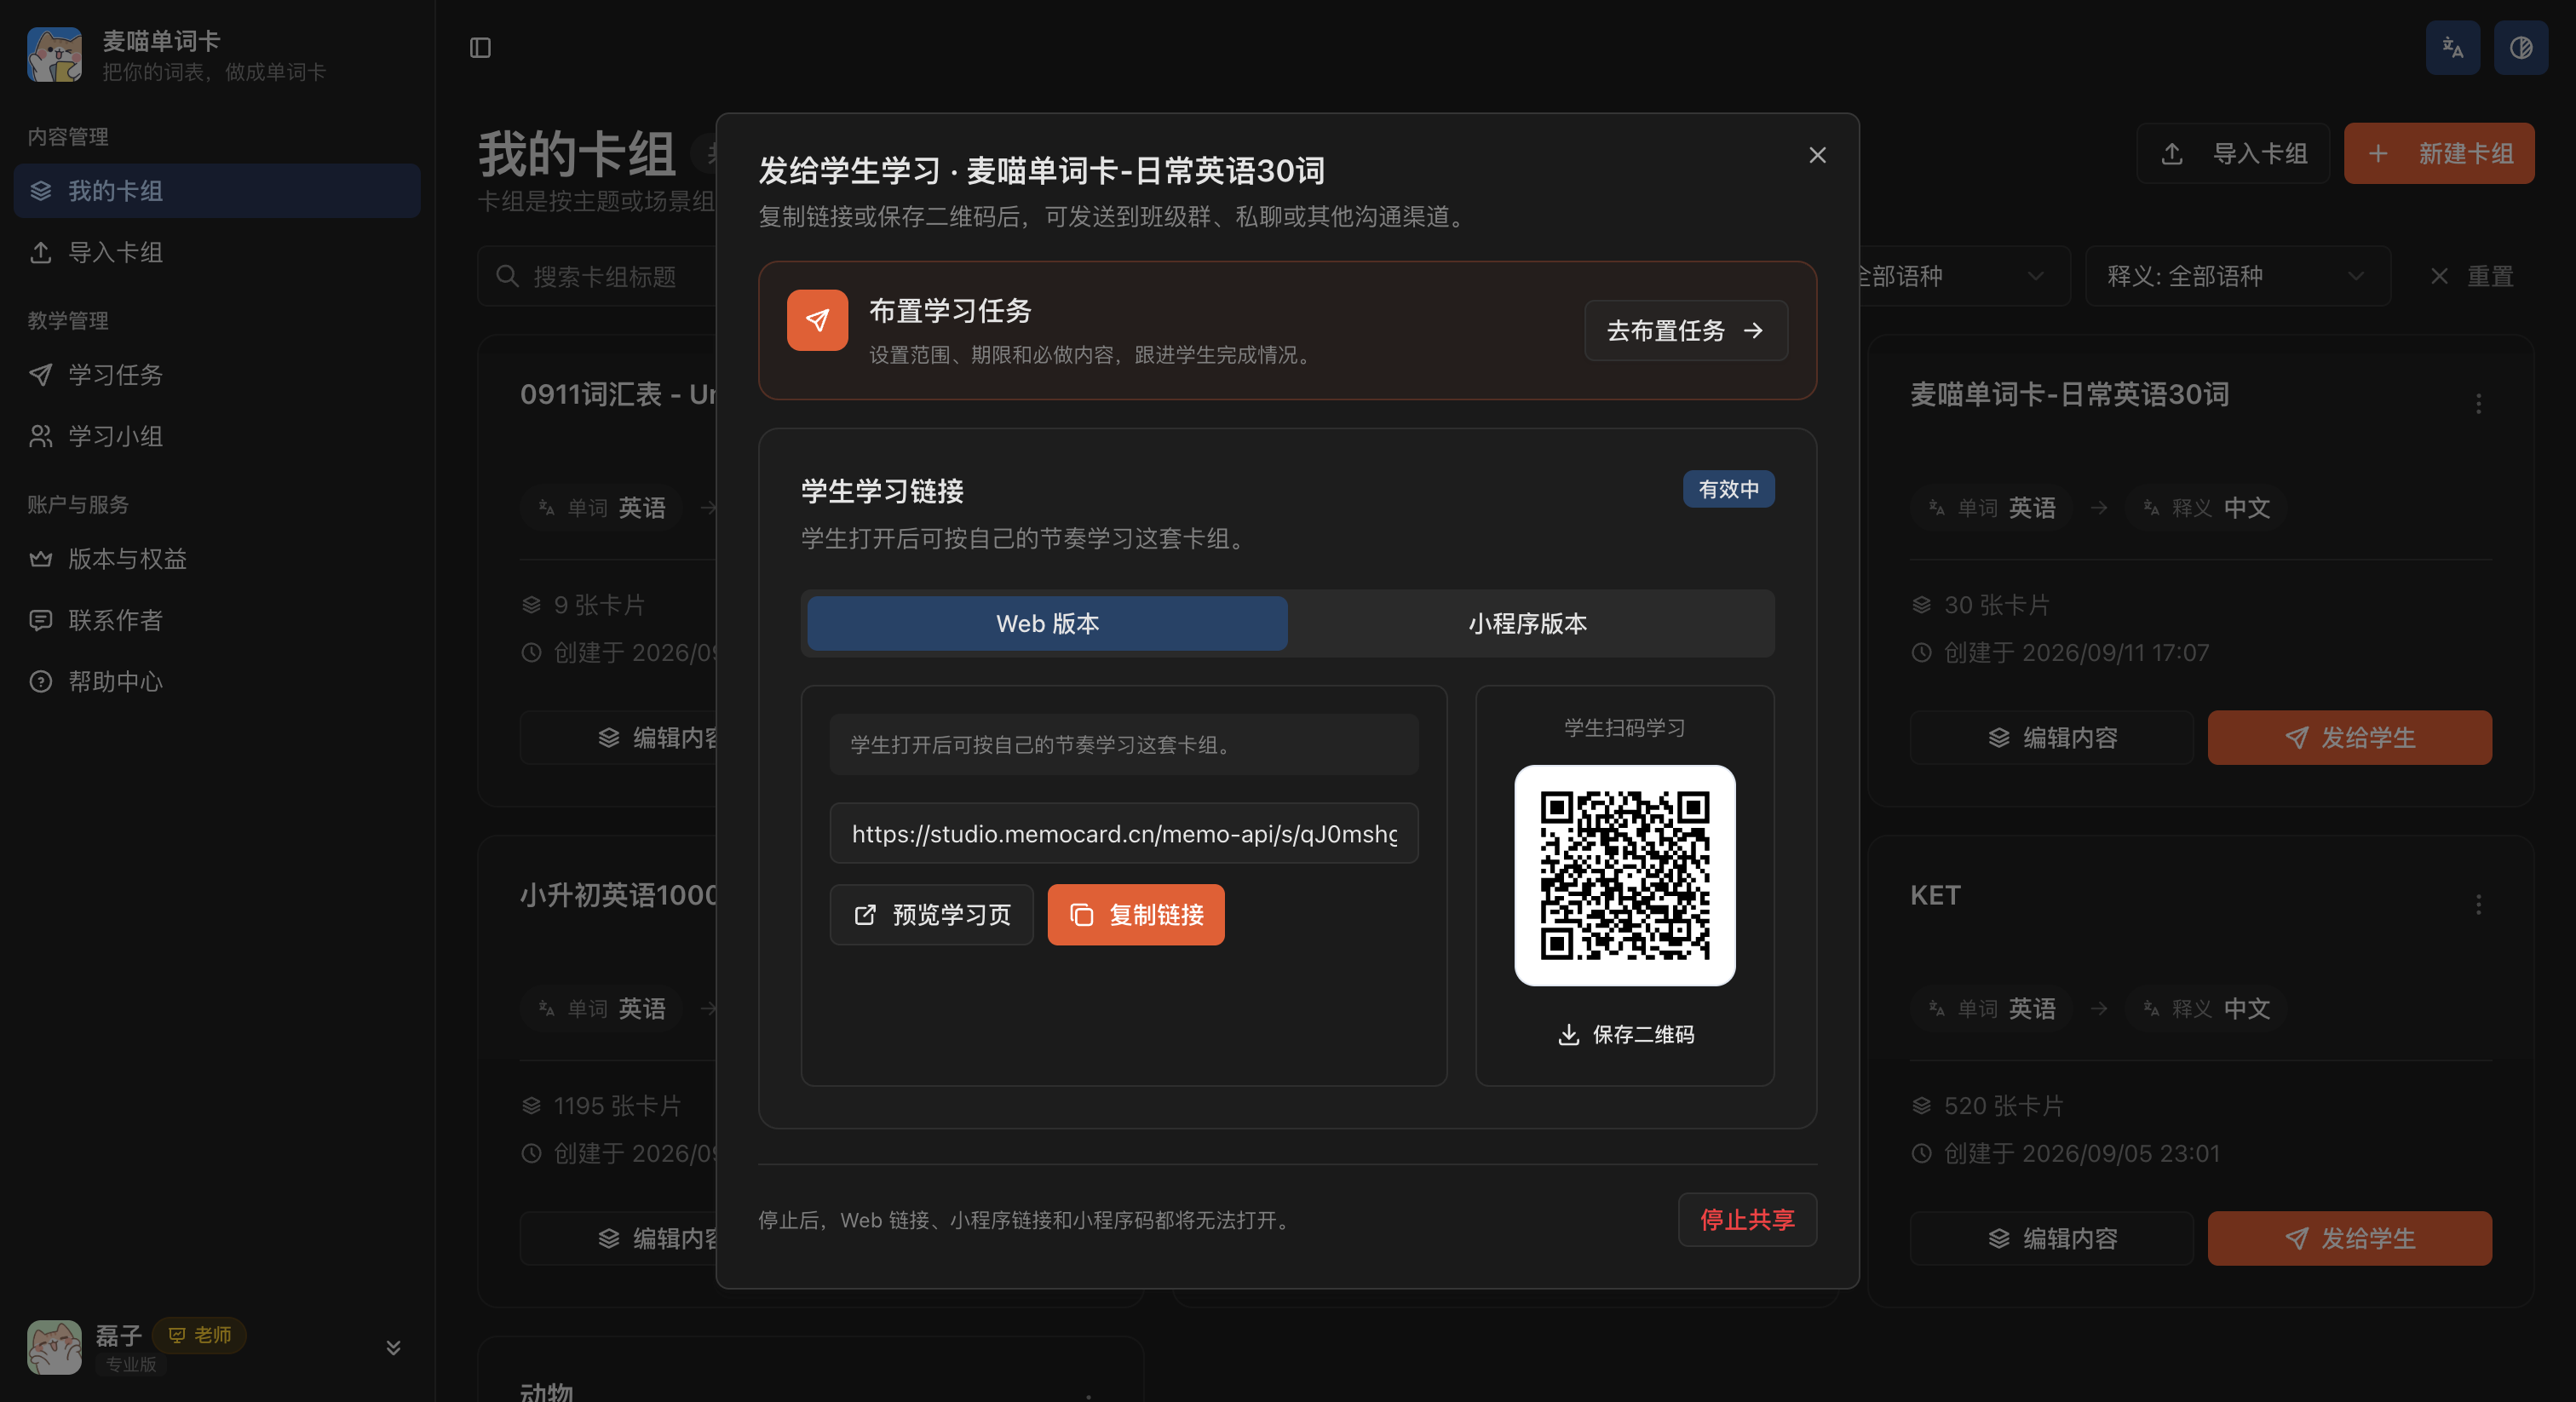Click 编辑内容 on KET card
2576x1402 pixels.
[2051, 1238]
